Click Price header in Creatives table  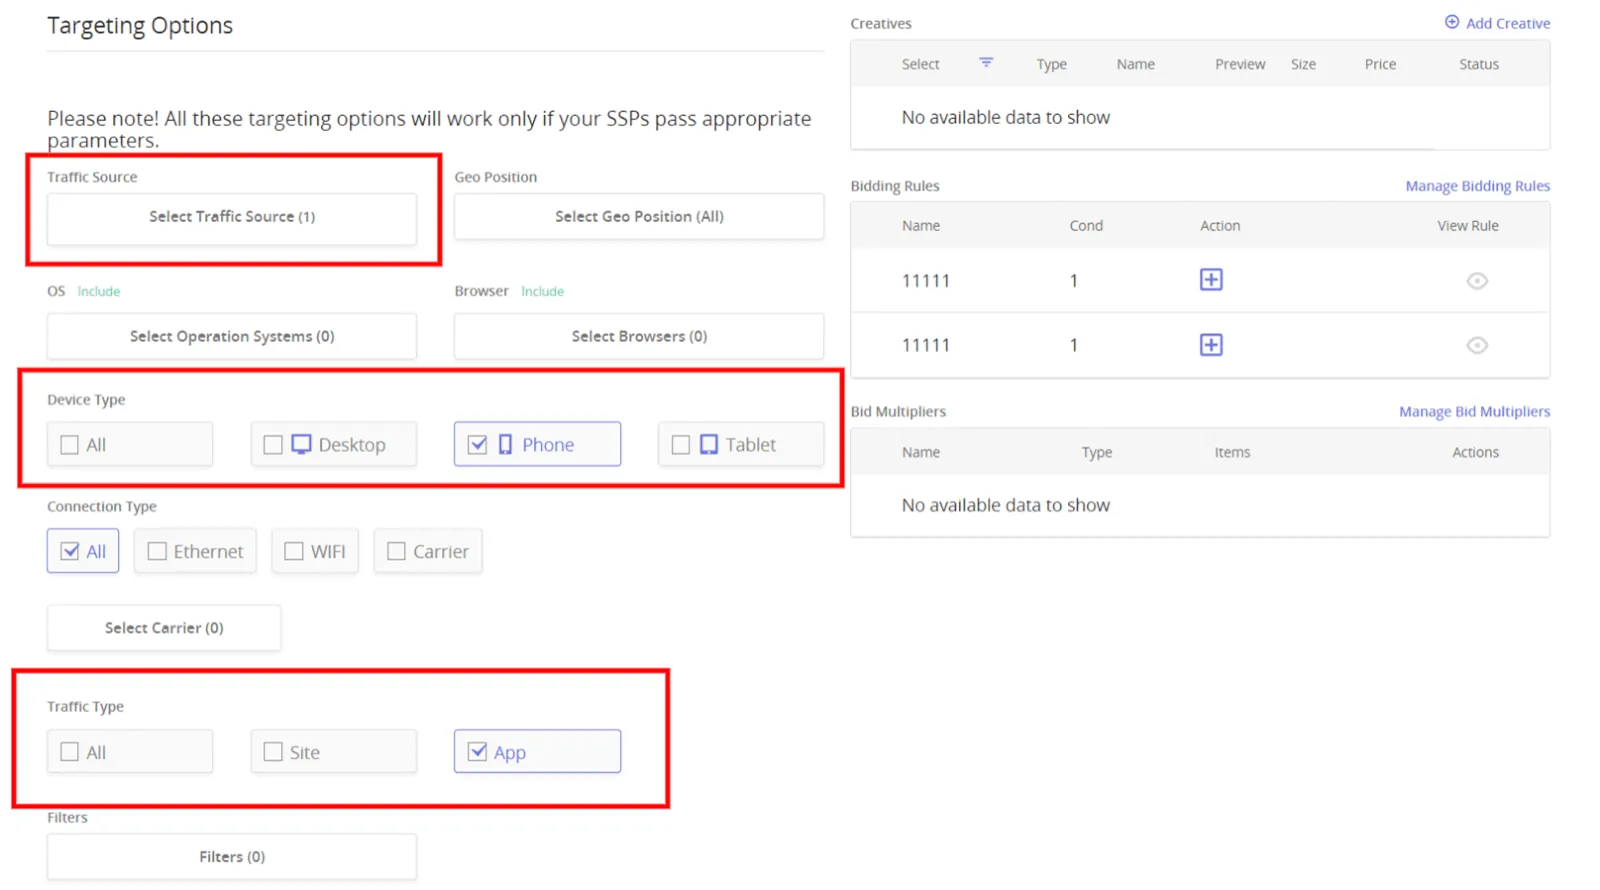[1380, 64]
